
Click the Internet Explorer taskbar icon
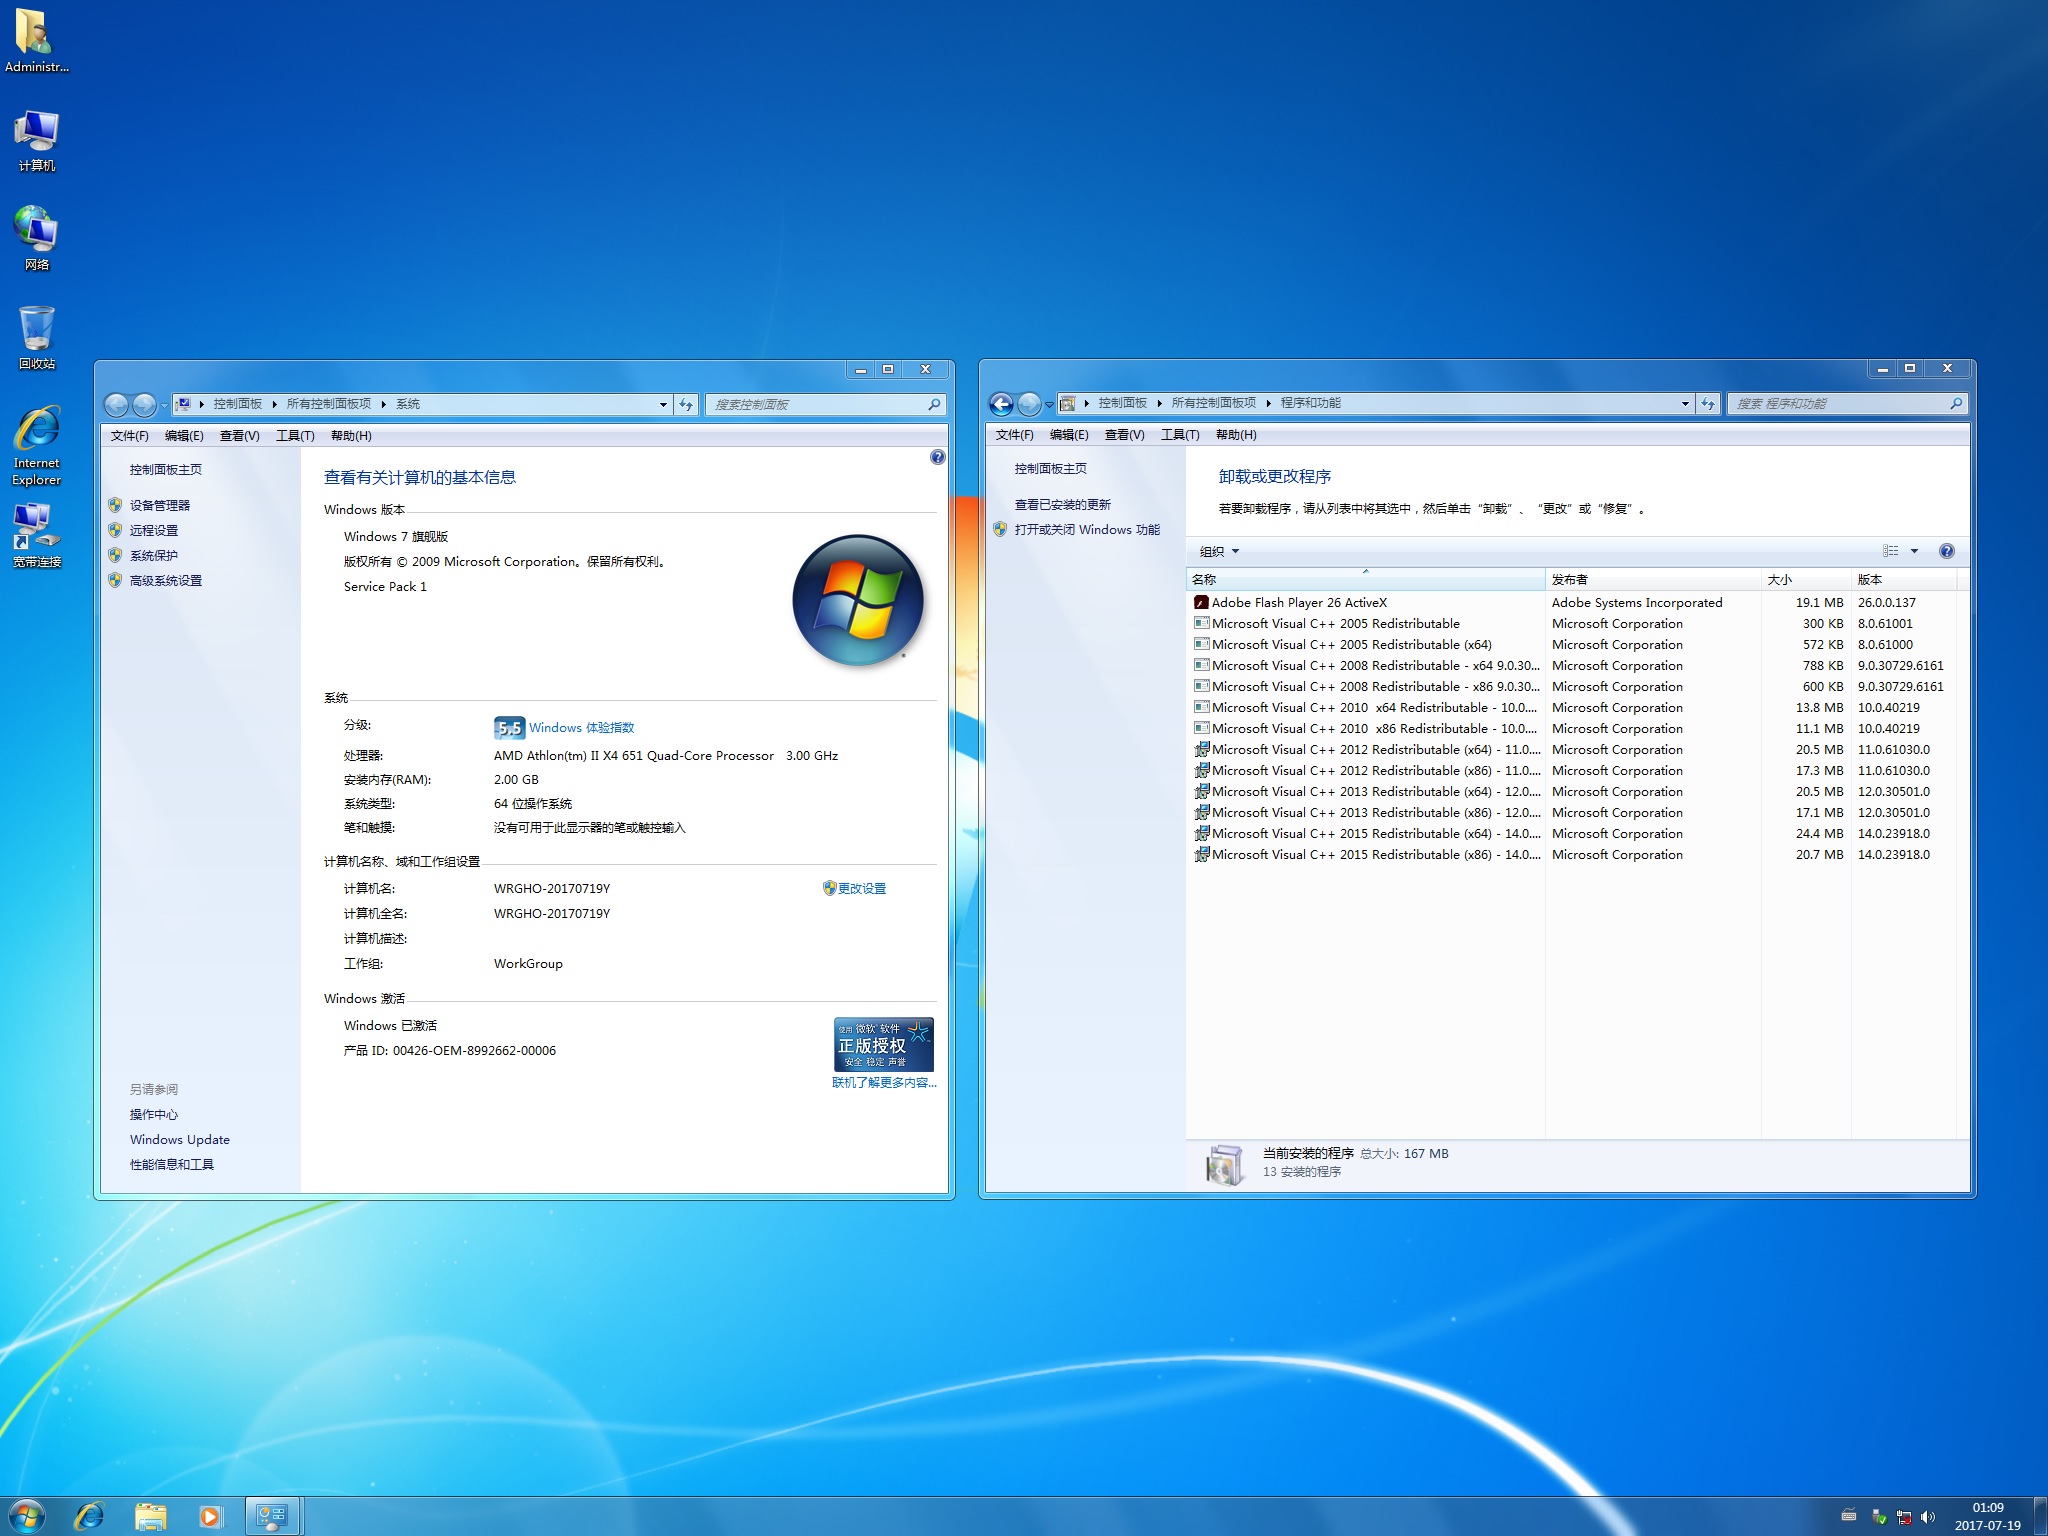pos(90,1516)
